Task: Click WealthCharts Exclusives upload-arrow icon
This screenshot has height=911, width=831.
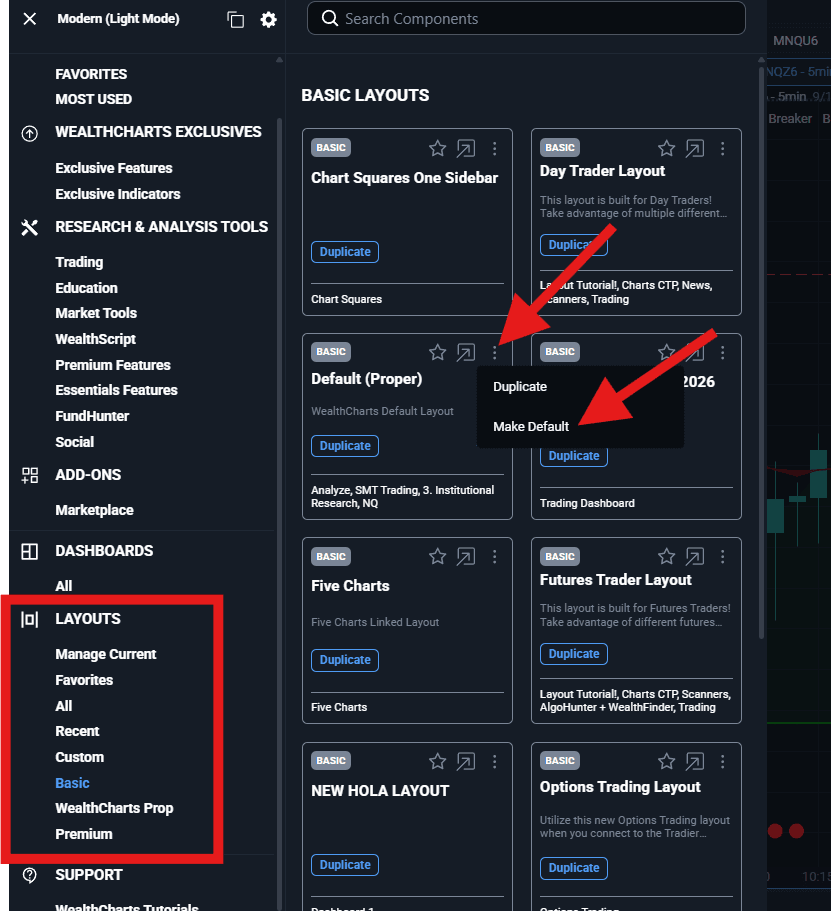Action: click(x=30, y=134)
